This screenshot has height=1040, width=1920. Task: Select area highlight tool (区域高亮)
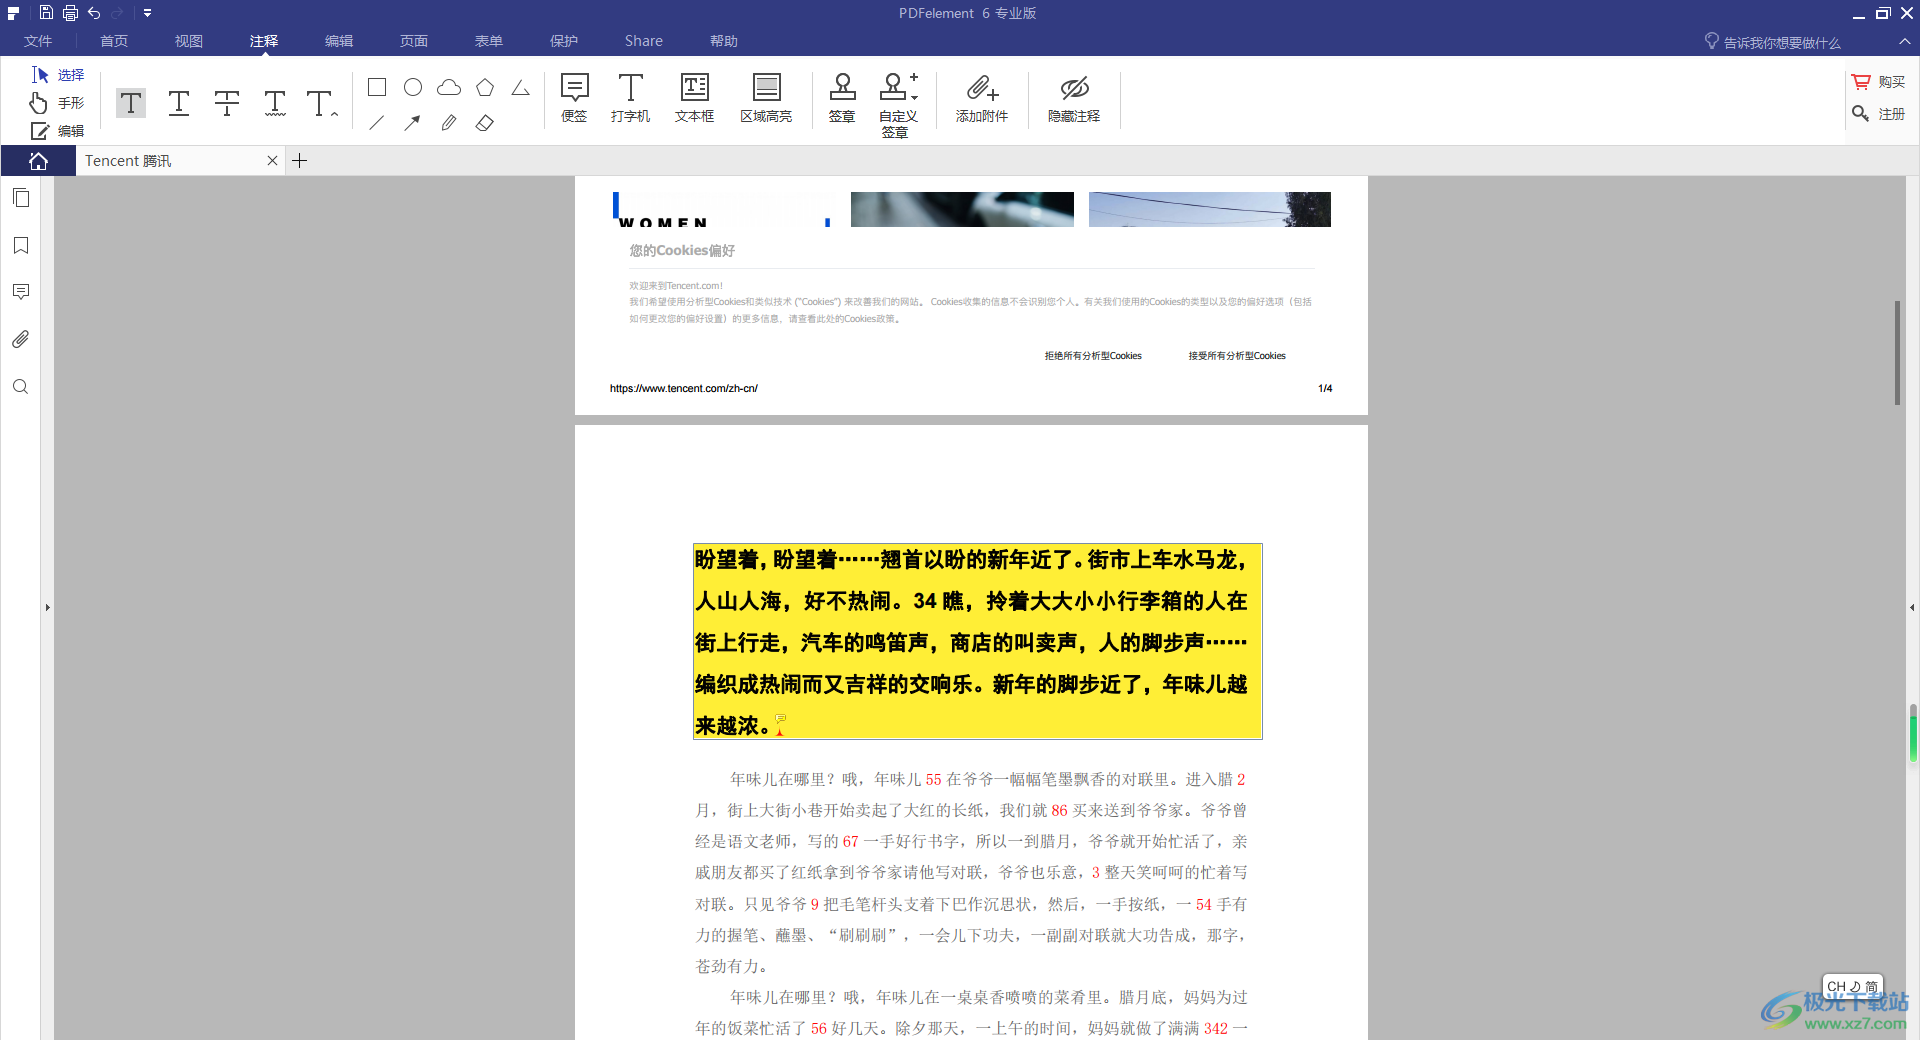[766, 98]
